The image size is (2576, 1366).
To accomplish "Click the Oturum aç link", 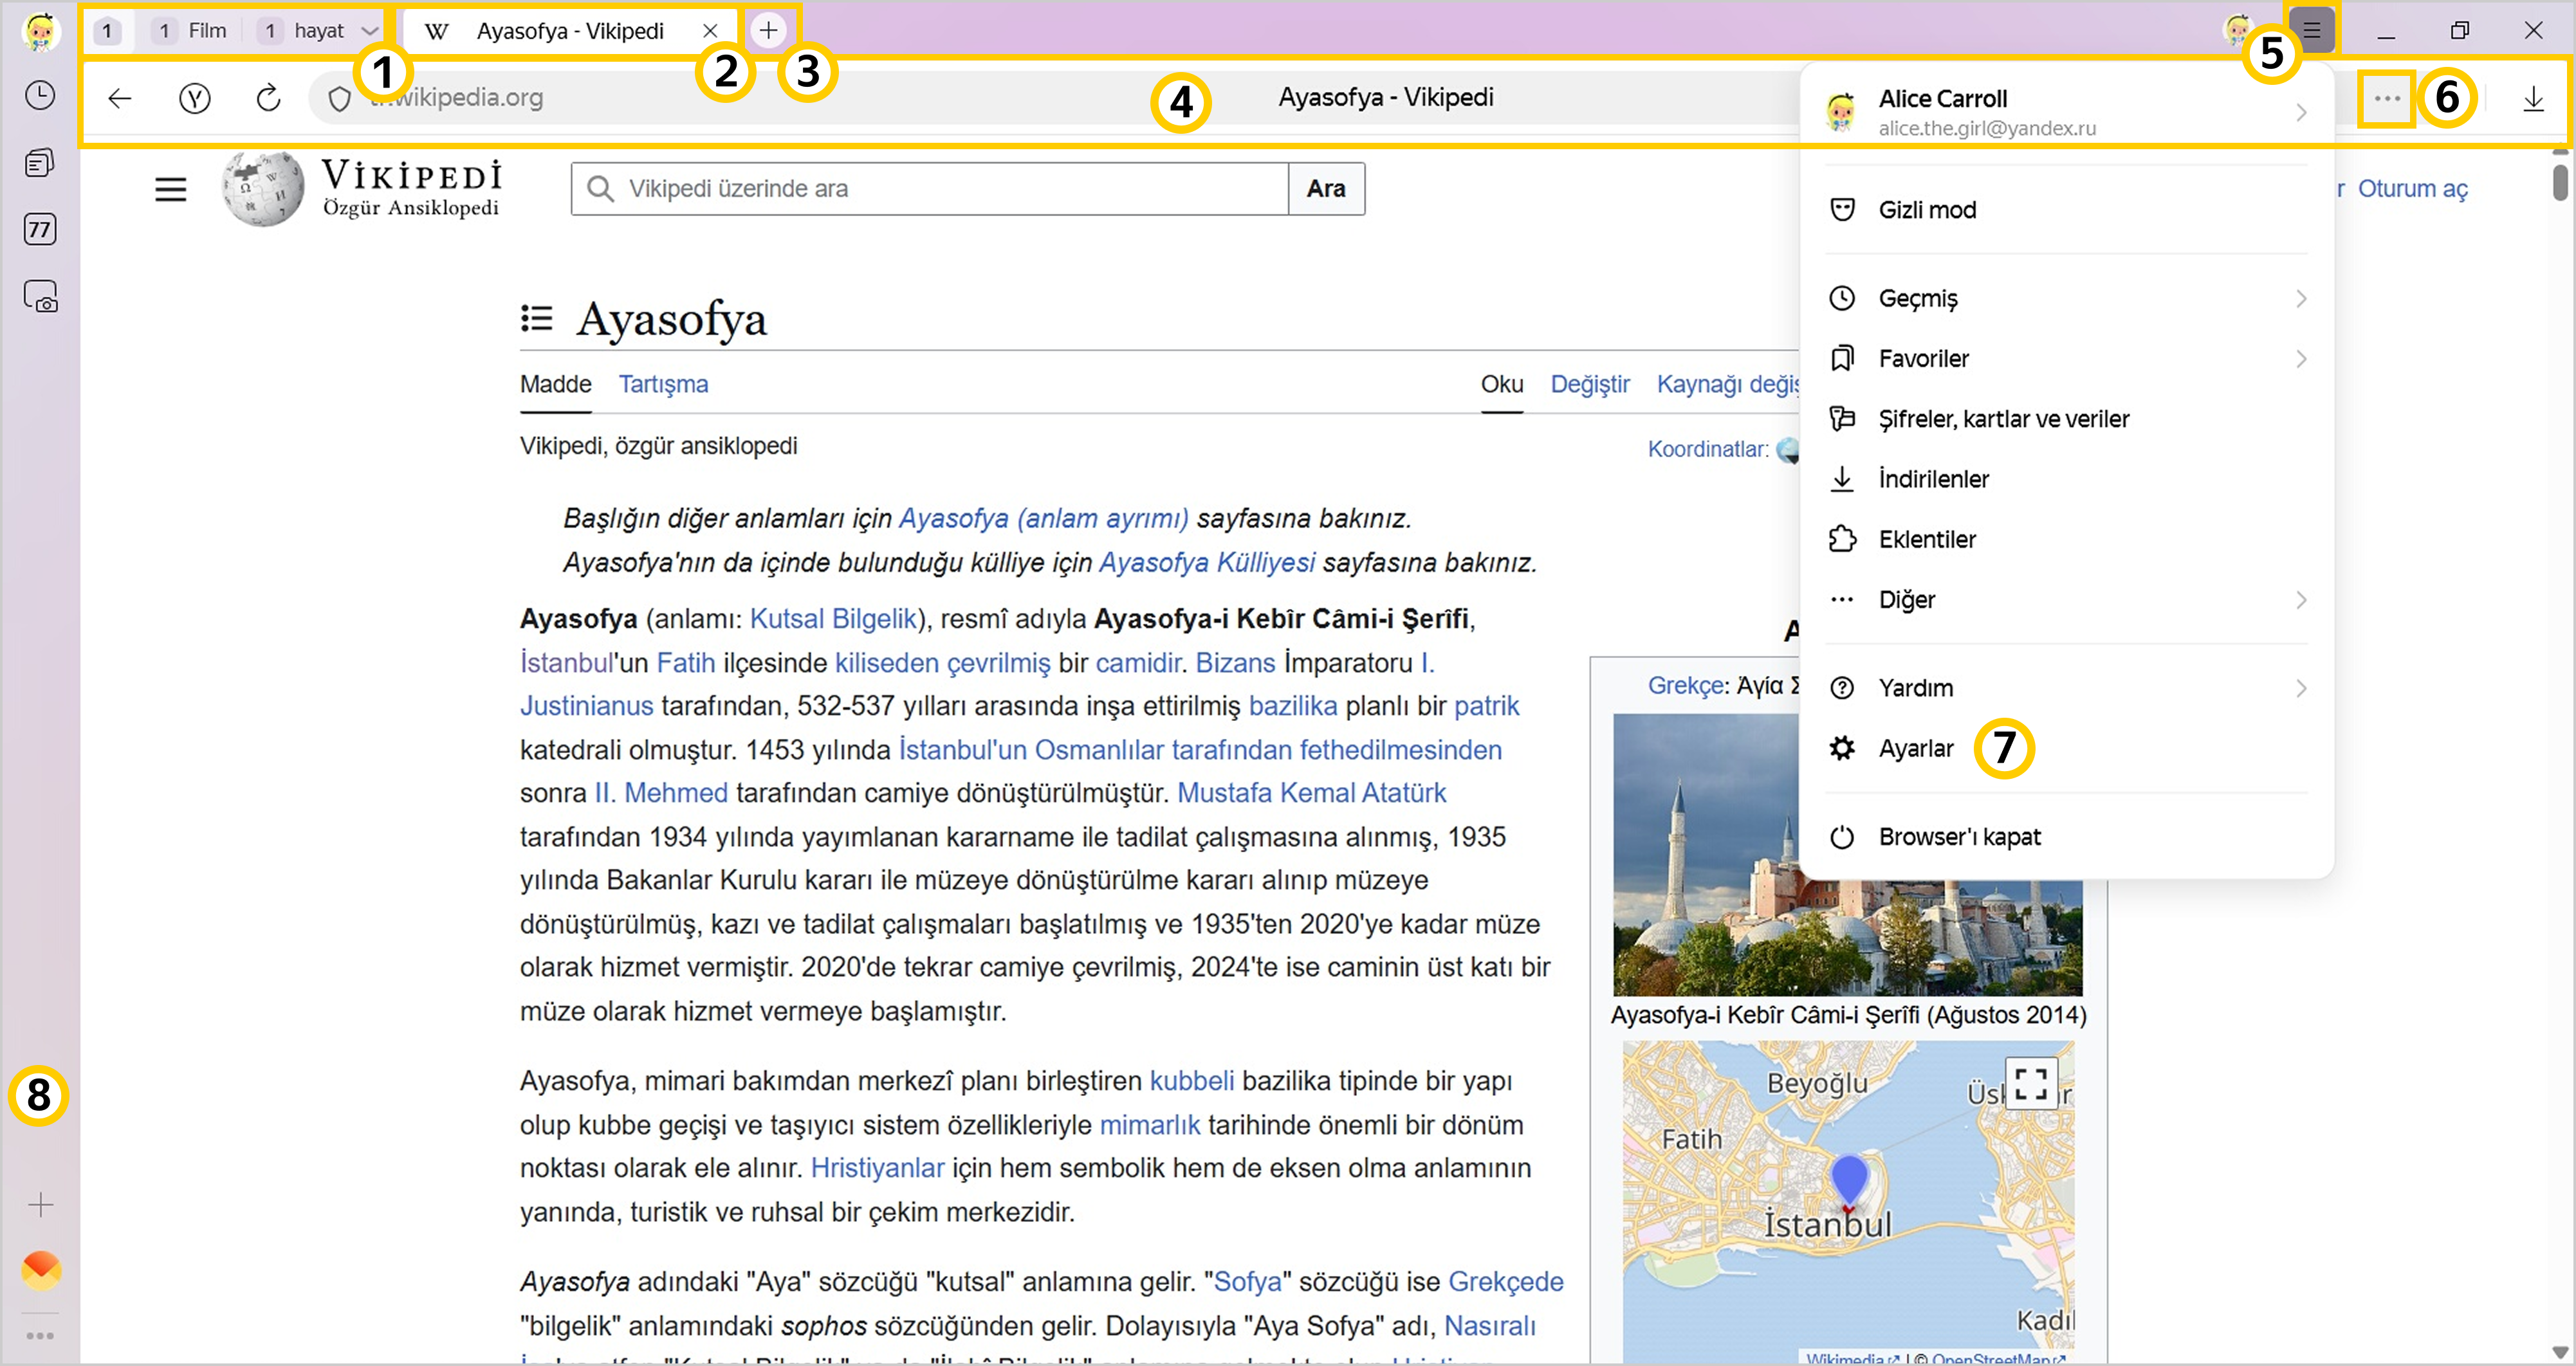I will tap(2412, 189).
